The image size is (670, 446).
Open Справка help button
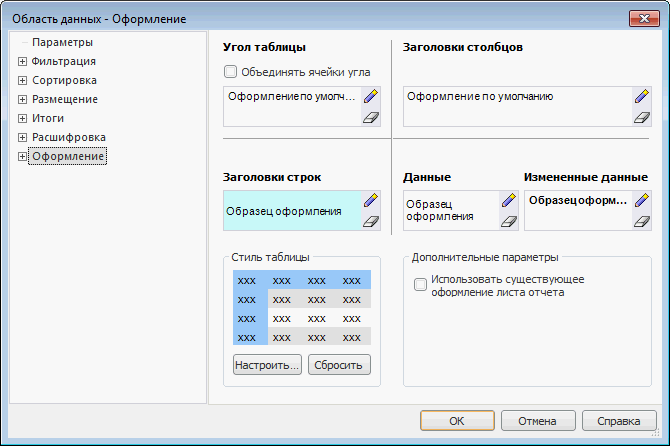click(619, 420)
